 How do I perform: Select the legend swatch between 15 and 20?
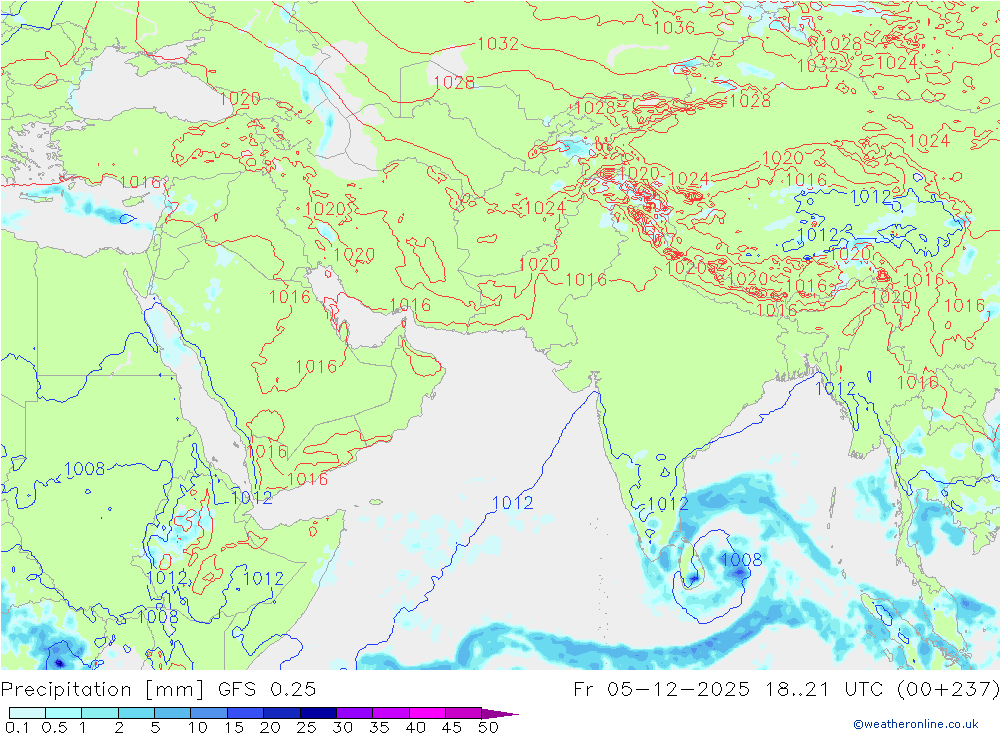point(245,713)
